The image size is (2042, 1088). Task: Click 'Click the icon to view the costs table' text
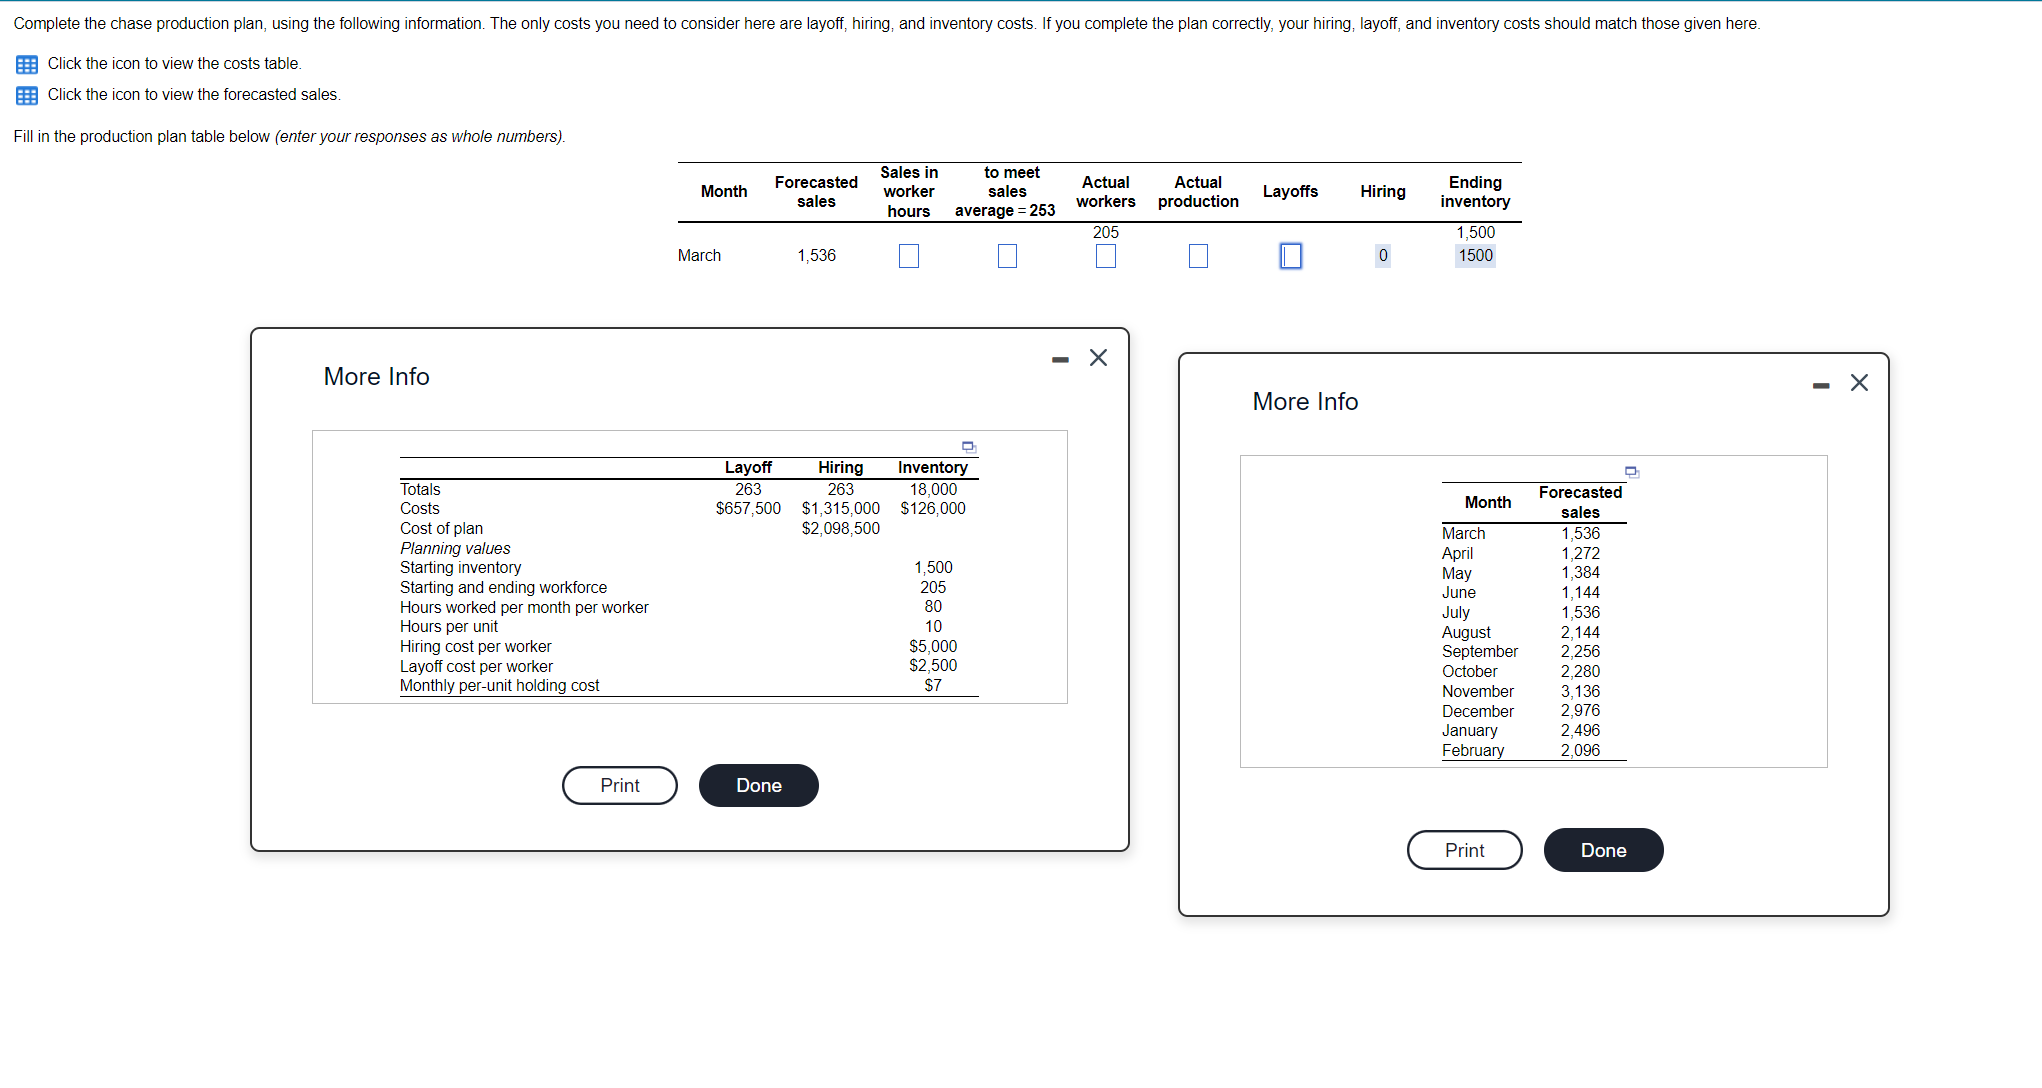click(174, 64)
